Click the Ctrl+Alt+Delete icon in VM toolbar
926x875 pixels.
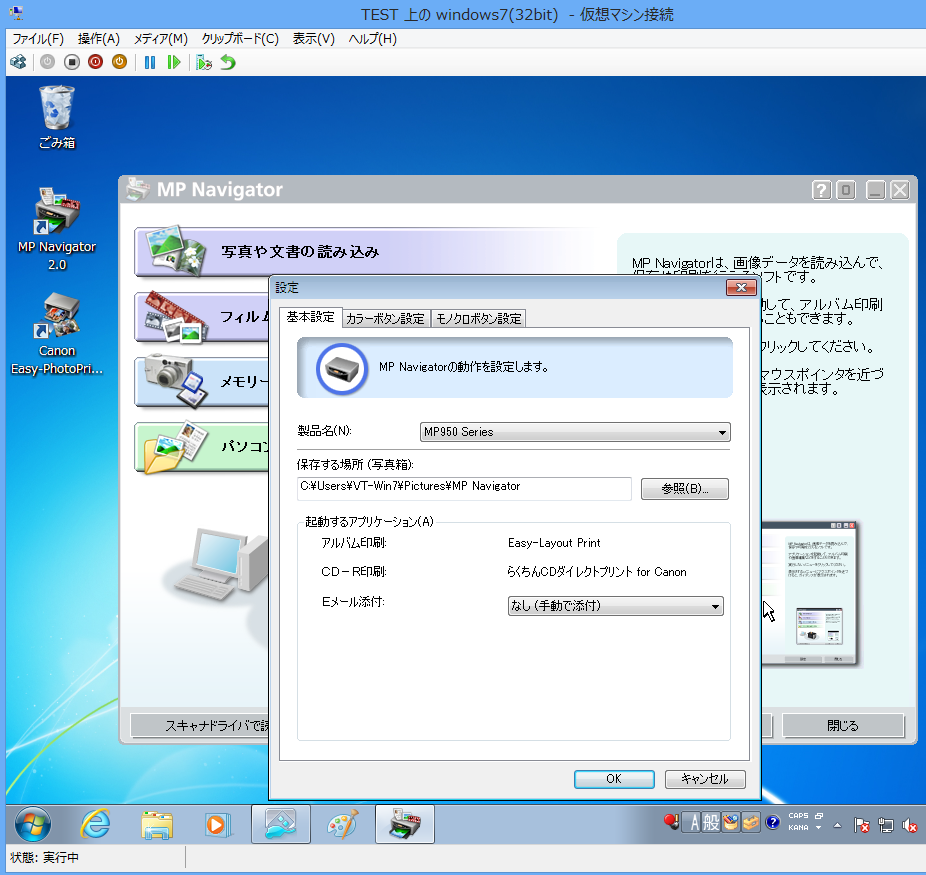[x=18, y=62]
